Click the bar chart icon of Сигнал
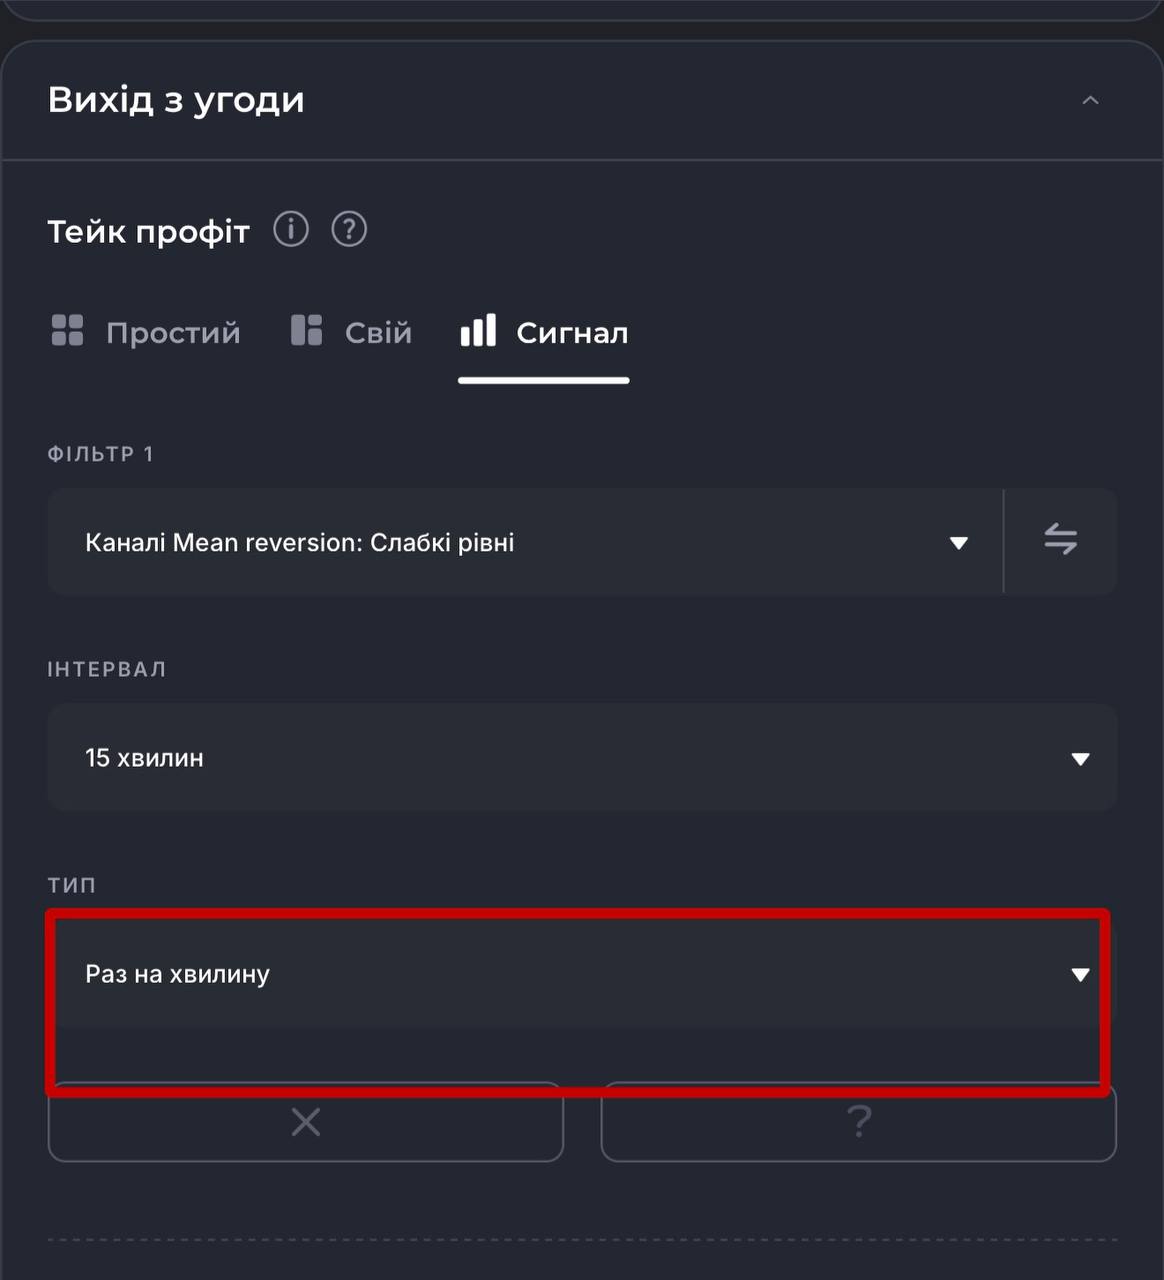Screen dimensions: 1164x1280 (x=478, y=330)
